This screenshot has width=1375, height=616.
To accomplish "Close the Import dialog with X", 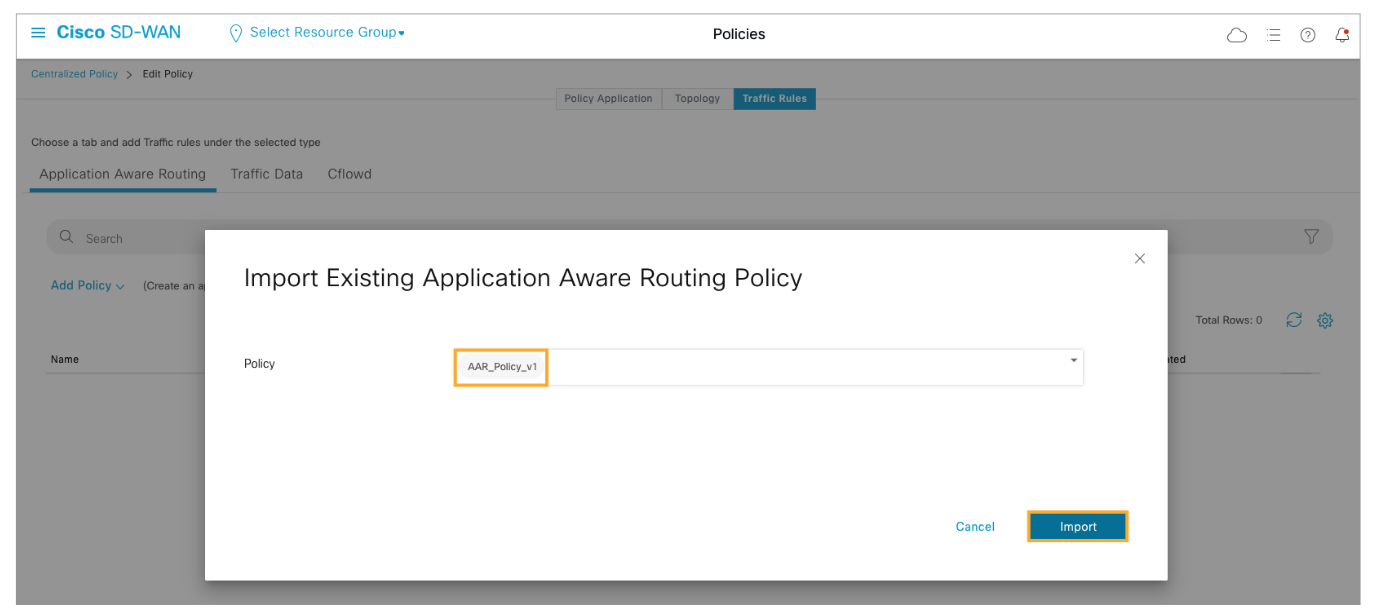I will click(1139, 258).
